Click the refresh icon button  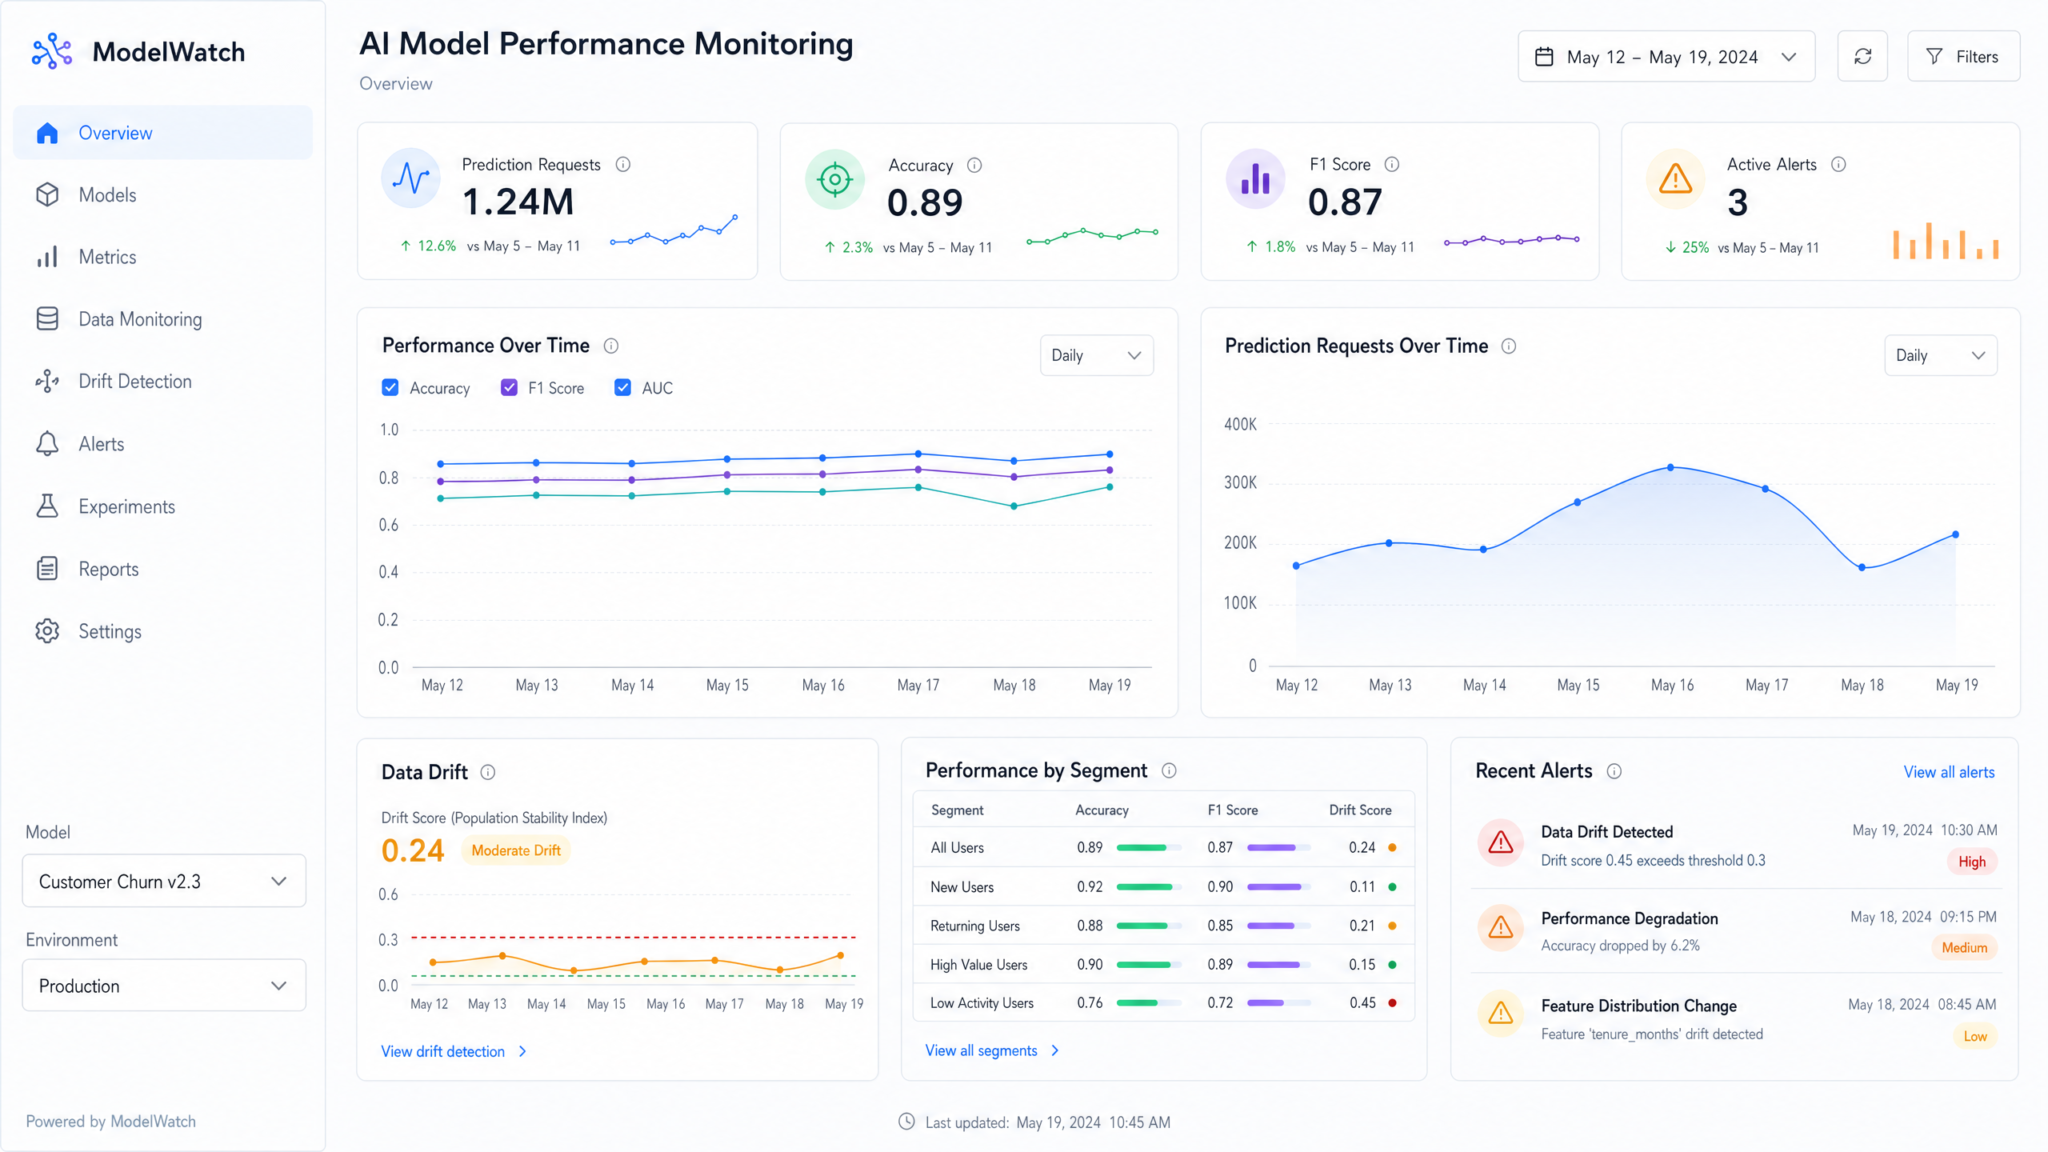click(x=1862, y=56)
